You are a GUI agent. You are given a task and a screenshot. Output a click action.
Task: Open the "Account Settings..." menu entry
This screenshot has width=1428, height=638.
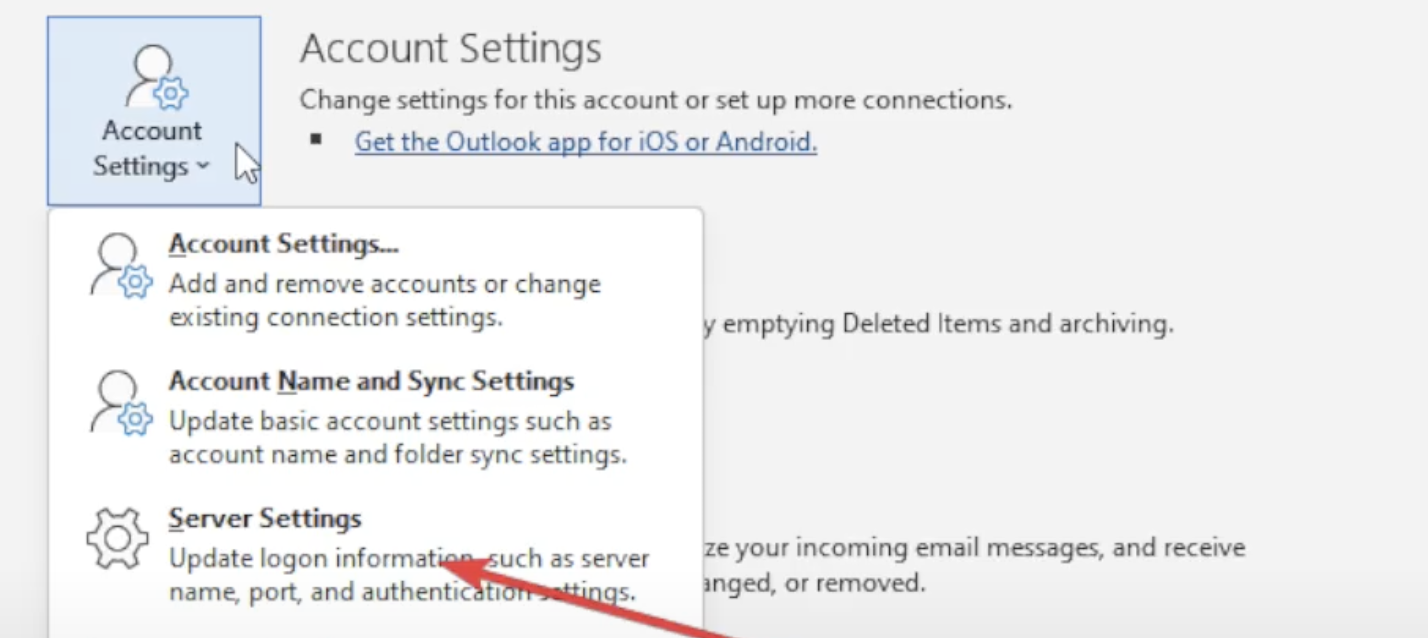click(375, 280)
